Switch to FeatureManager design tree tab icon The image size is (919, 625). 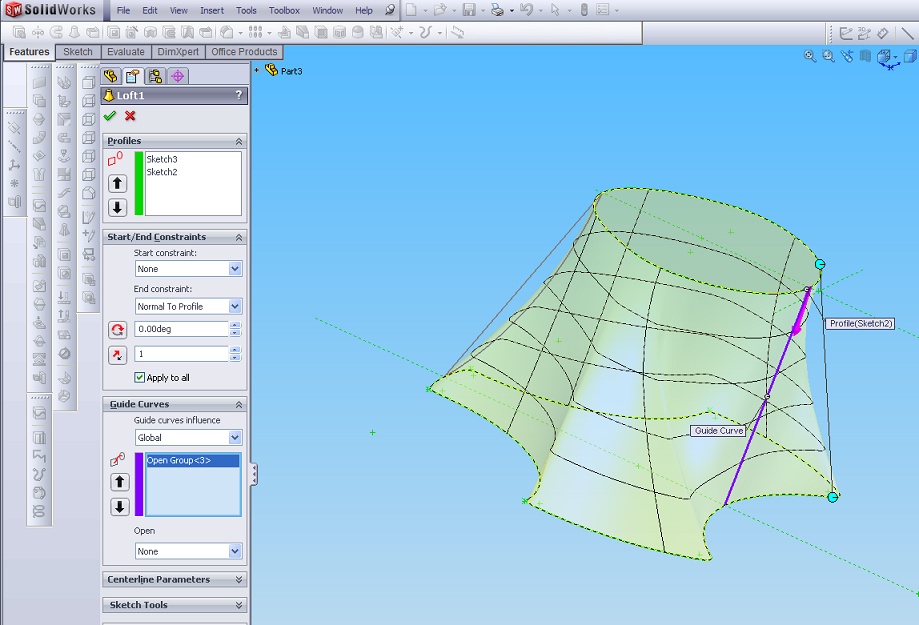click(111, 76)
